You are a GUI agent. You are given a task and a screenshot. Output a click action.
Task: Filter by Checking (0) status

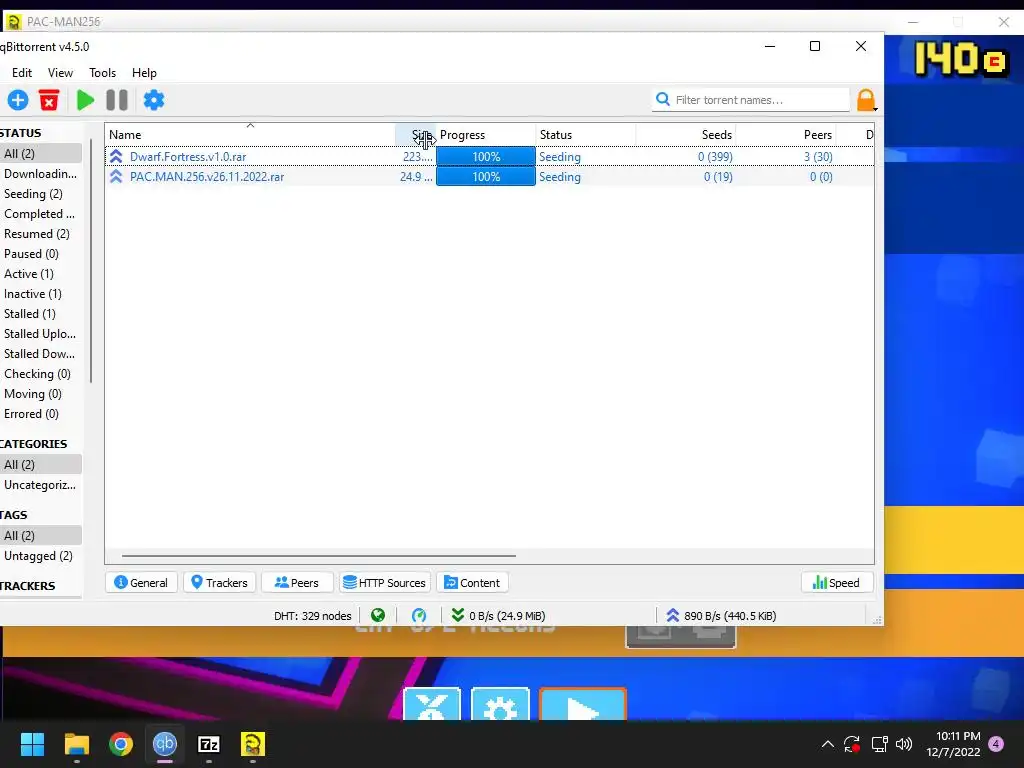[x=40, y=374]
